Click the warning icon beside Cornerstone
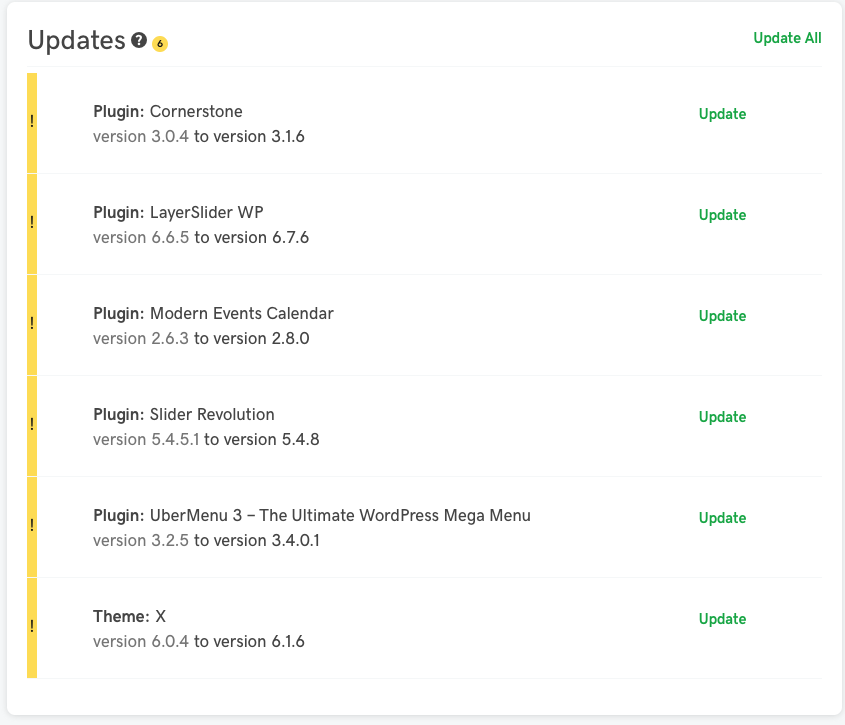The height and width of the screenshot is (725, 845). (x=32, y=122)
